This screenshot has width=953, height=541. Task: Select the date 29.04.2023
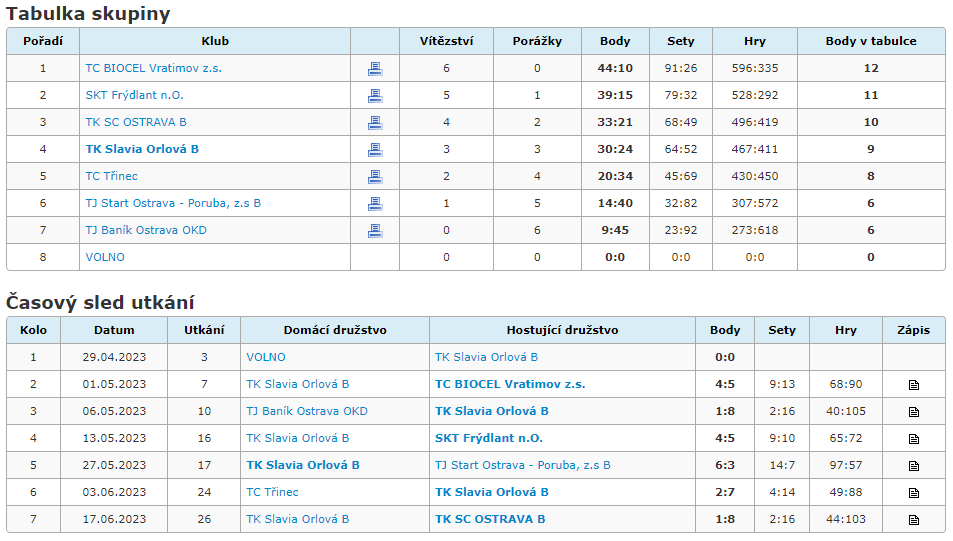(x=114, y=357)
